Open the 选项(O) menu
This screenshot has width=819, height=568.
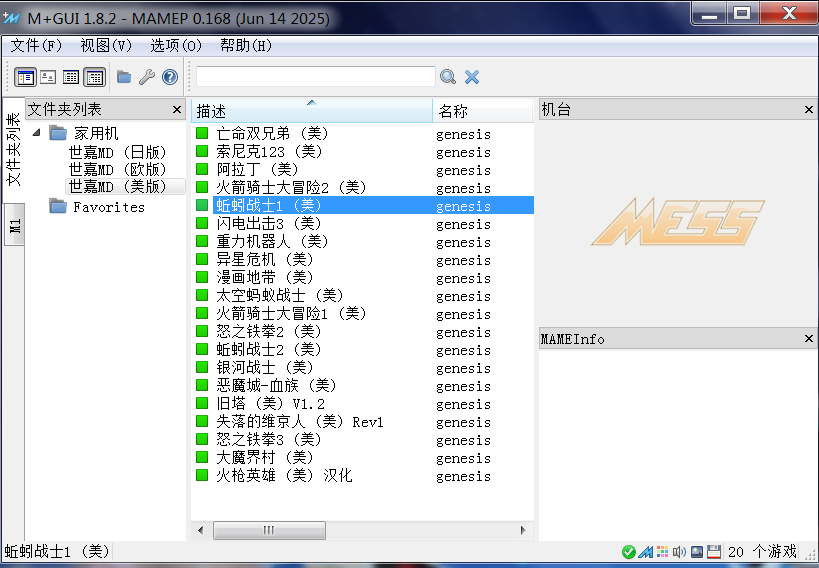point(176,46)
